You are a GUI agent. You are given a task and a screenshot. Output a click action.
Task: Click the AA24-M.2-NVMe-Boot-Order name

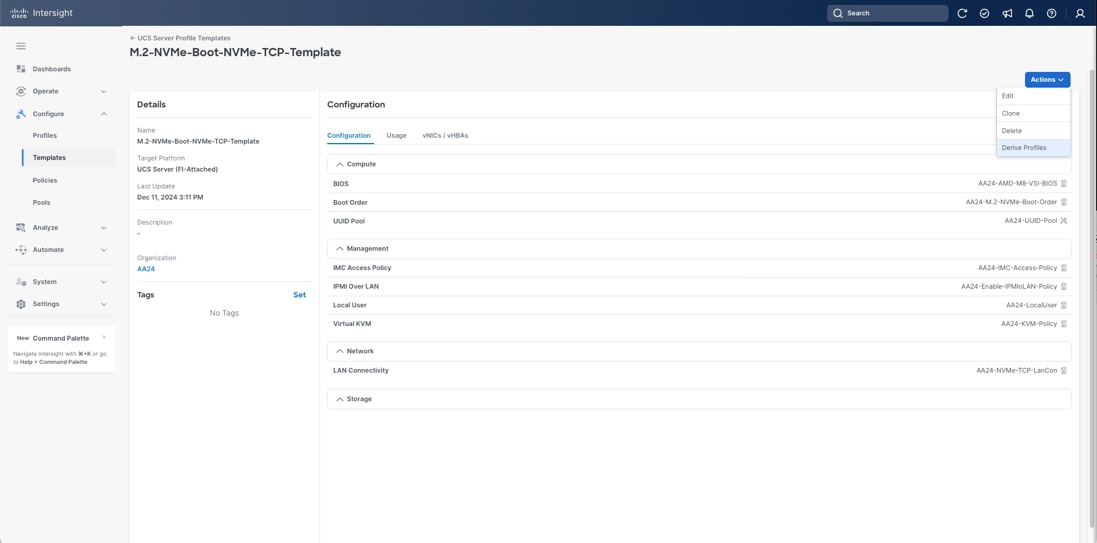[x=1011, y=202]
